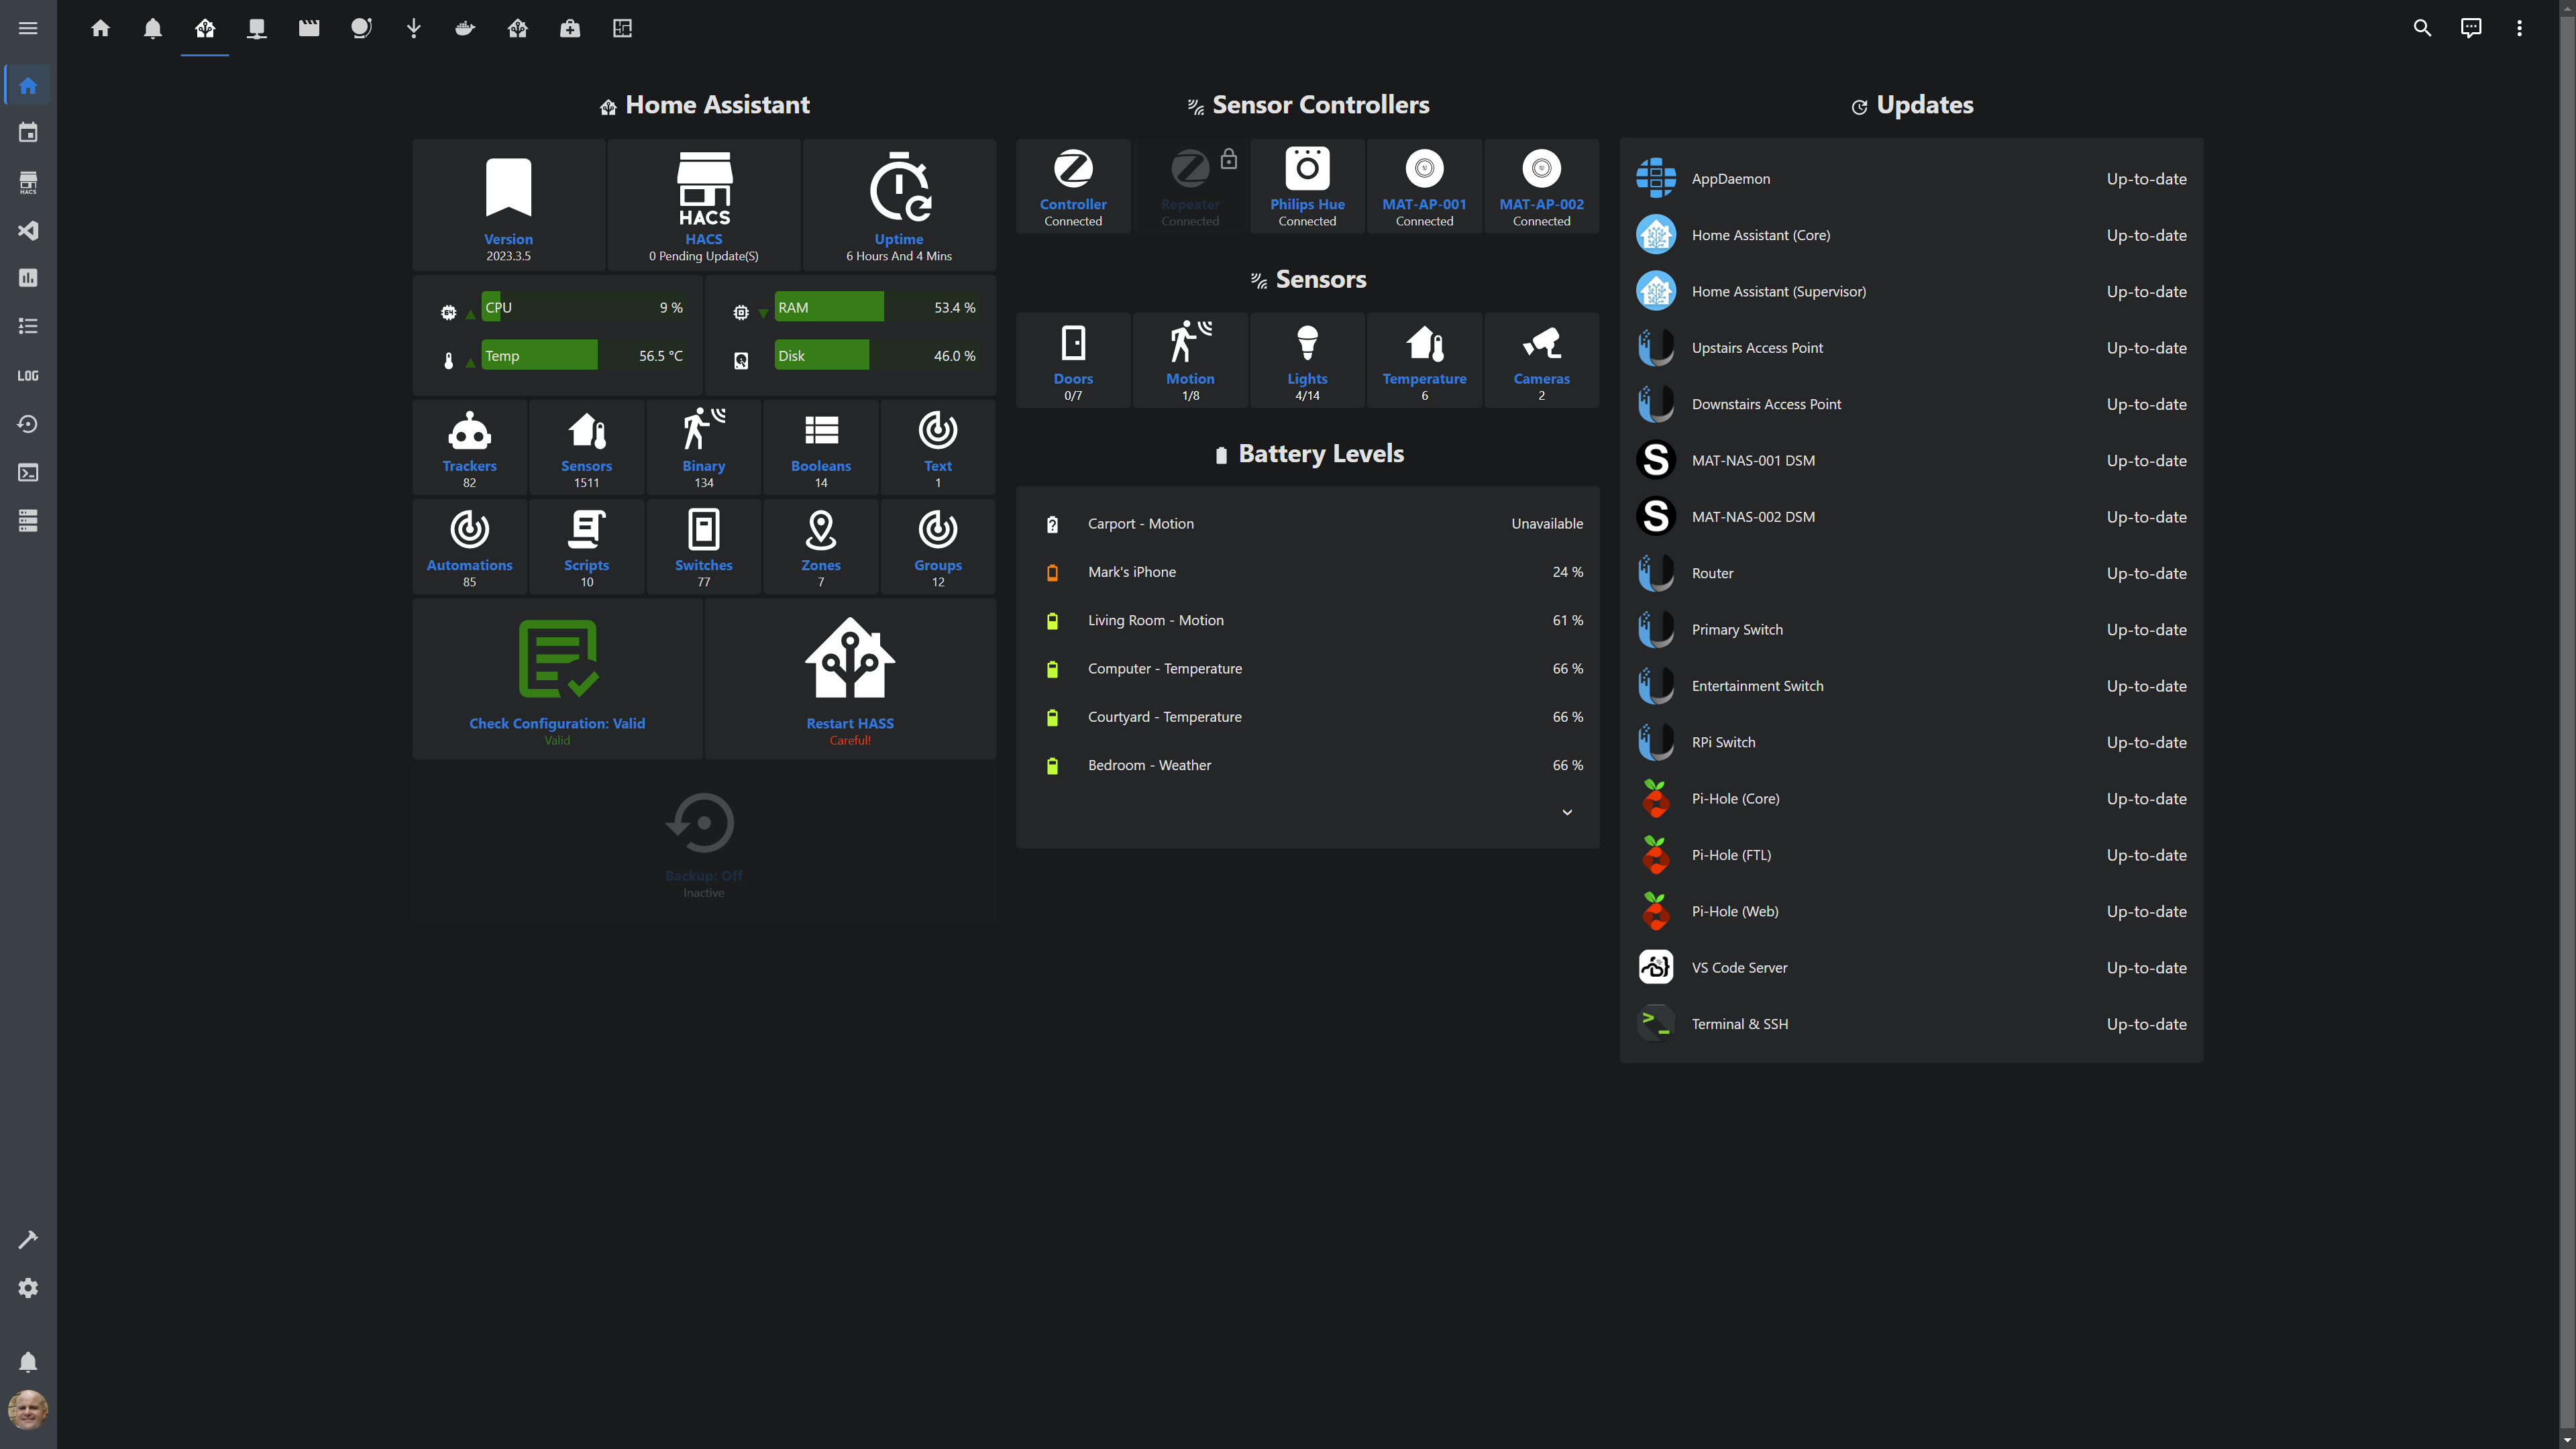Open the VS Code sidebar panel
Image resolution: width=2576 pixels, height=1449 pixels.
coord(28,231)
